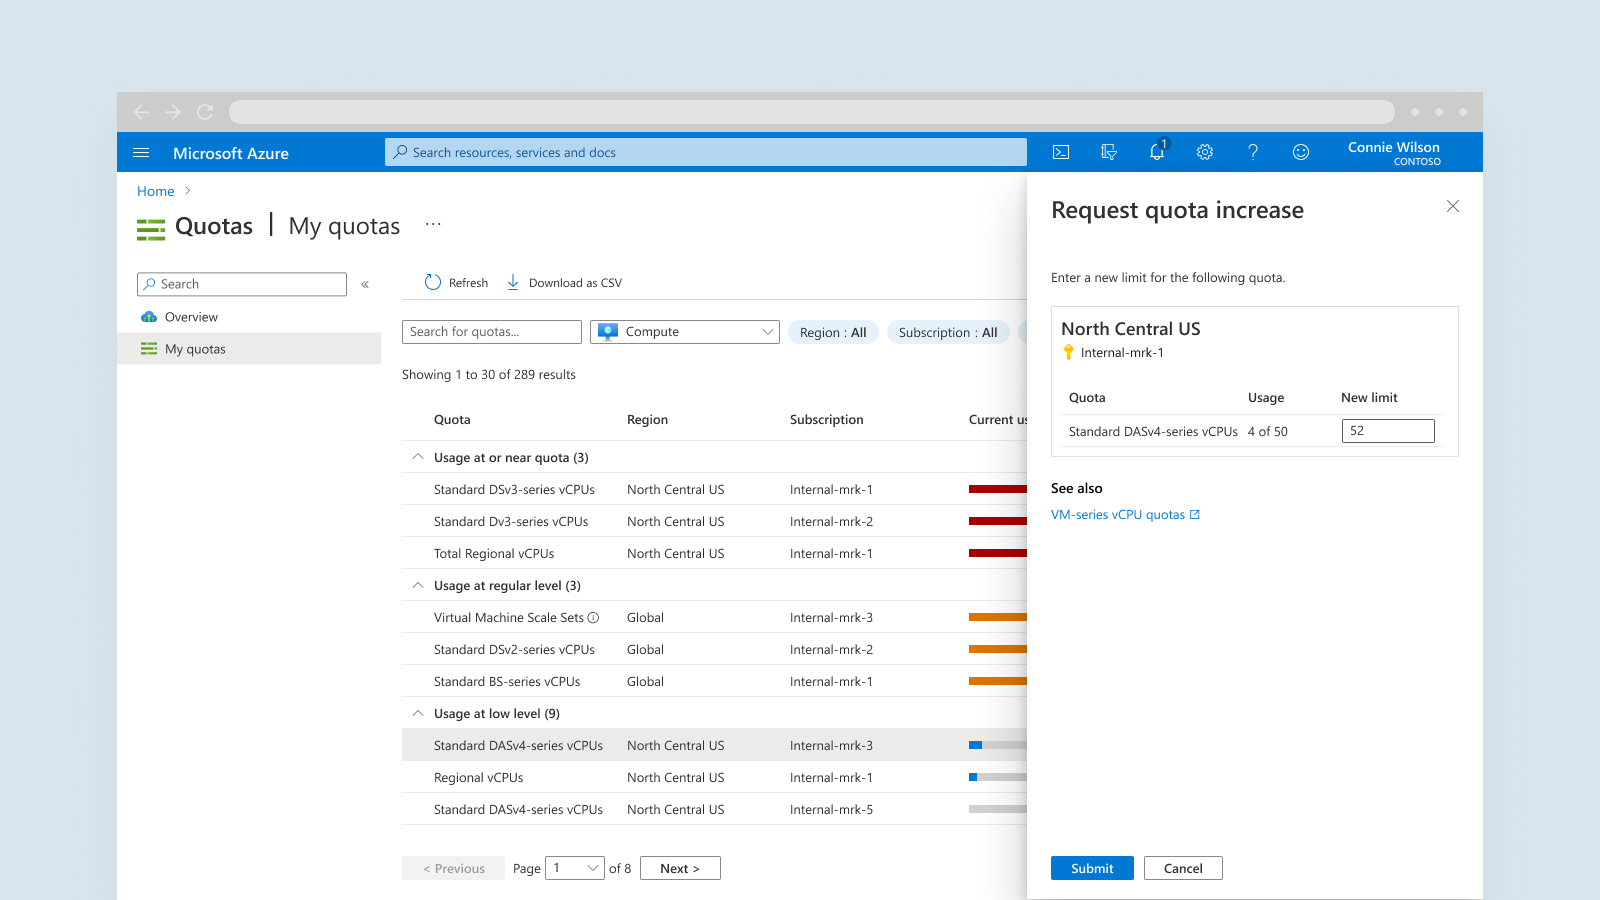Collapse the 'Usage at or near quota' group

point(418,457)
